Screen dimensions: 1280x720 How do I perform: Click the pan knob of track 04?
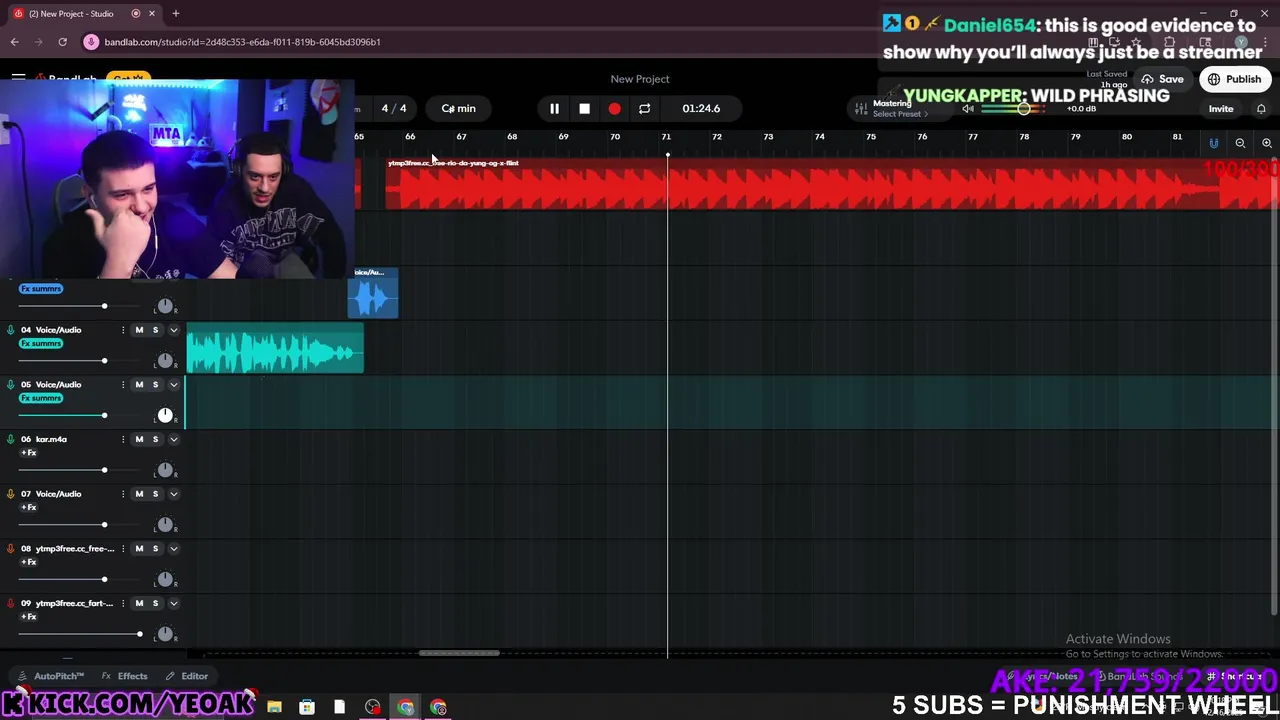pos(165,360)
